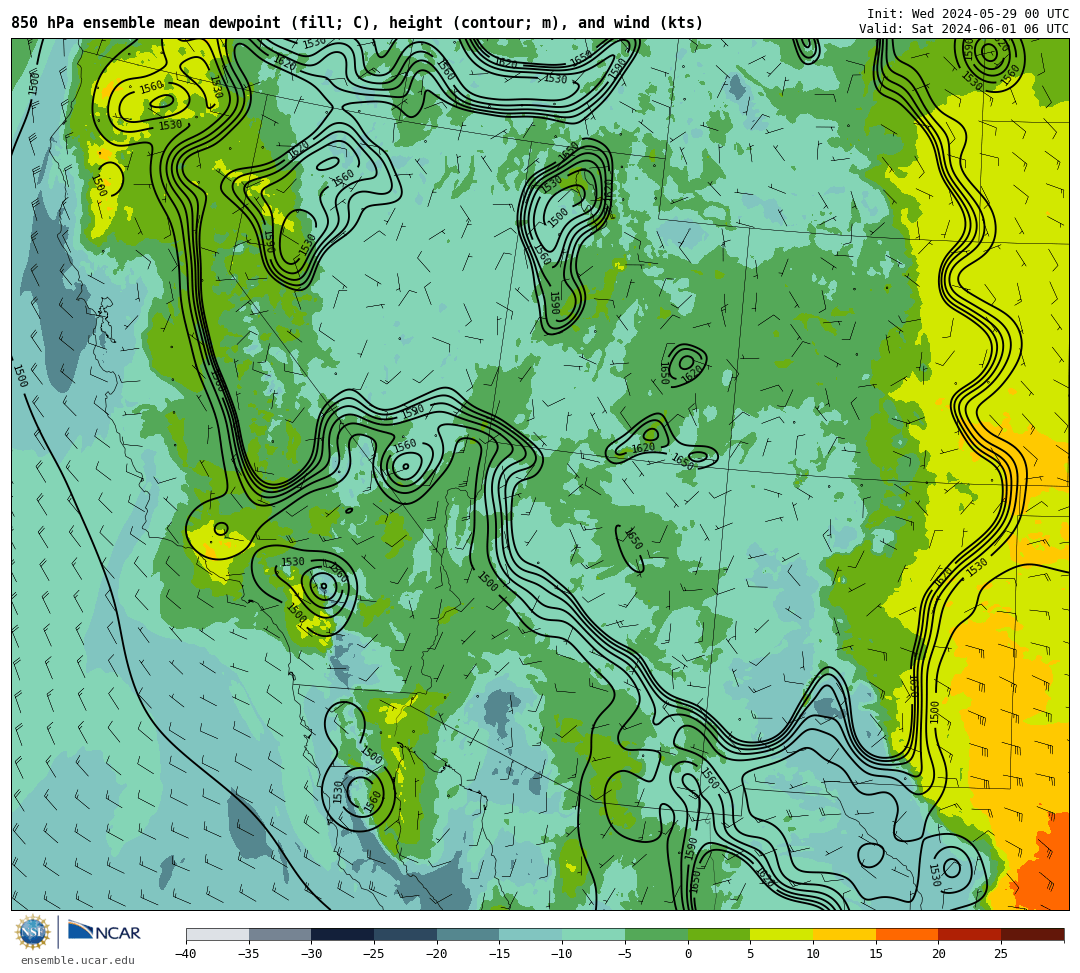Click the 10 colorbar tick label
The height and width of the screenshot is (973, 1080).
[x=813, y=954]
